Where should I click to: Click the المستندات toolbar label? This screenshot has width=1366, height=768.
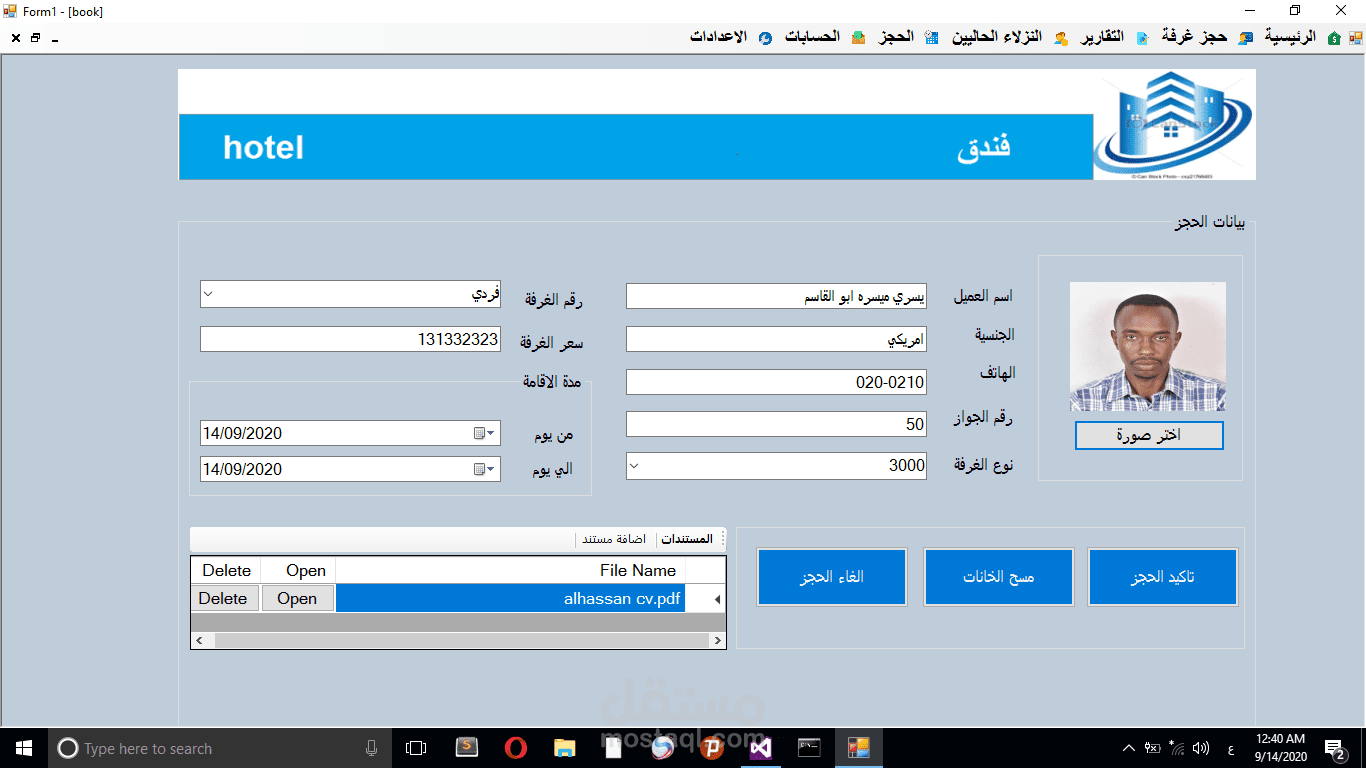click(687, 539)
